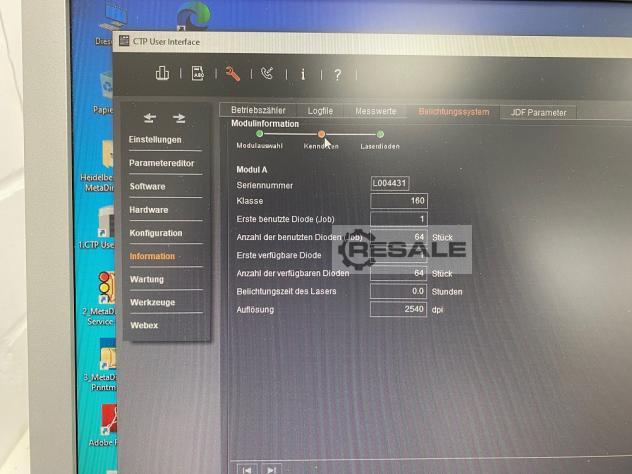Open Einstellungen in the sidebar
The height and width of the screenshot is (474, 632).
[x=155, y=140]
